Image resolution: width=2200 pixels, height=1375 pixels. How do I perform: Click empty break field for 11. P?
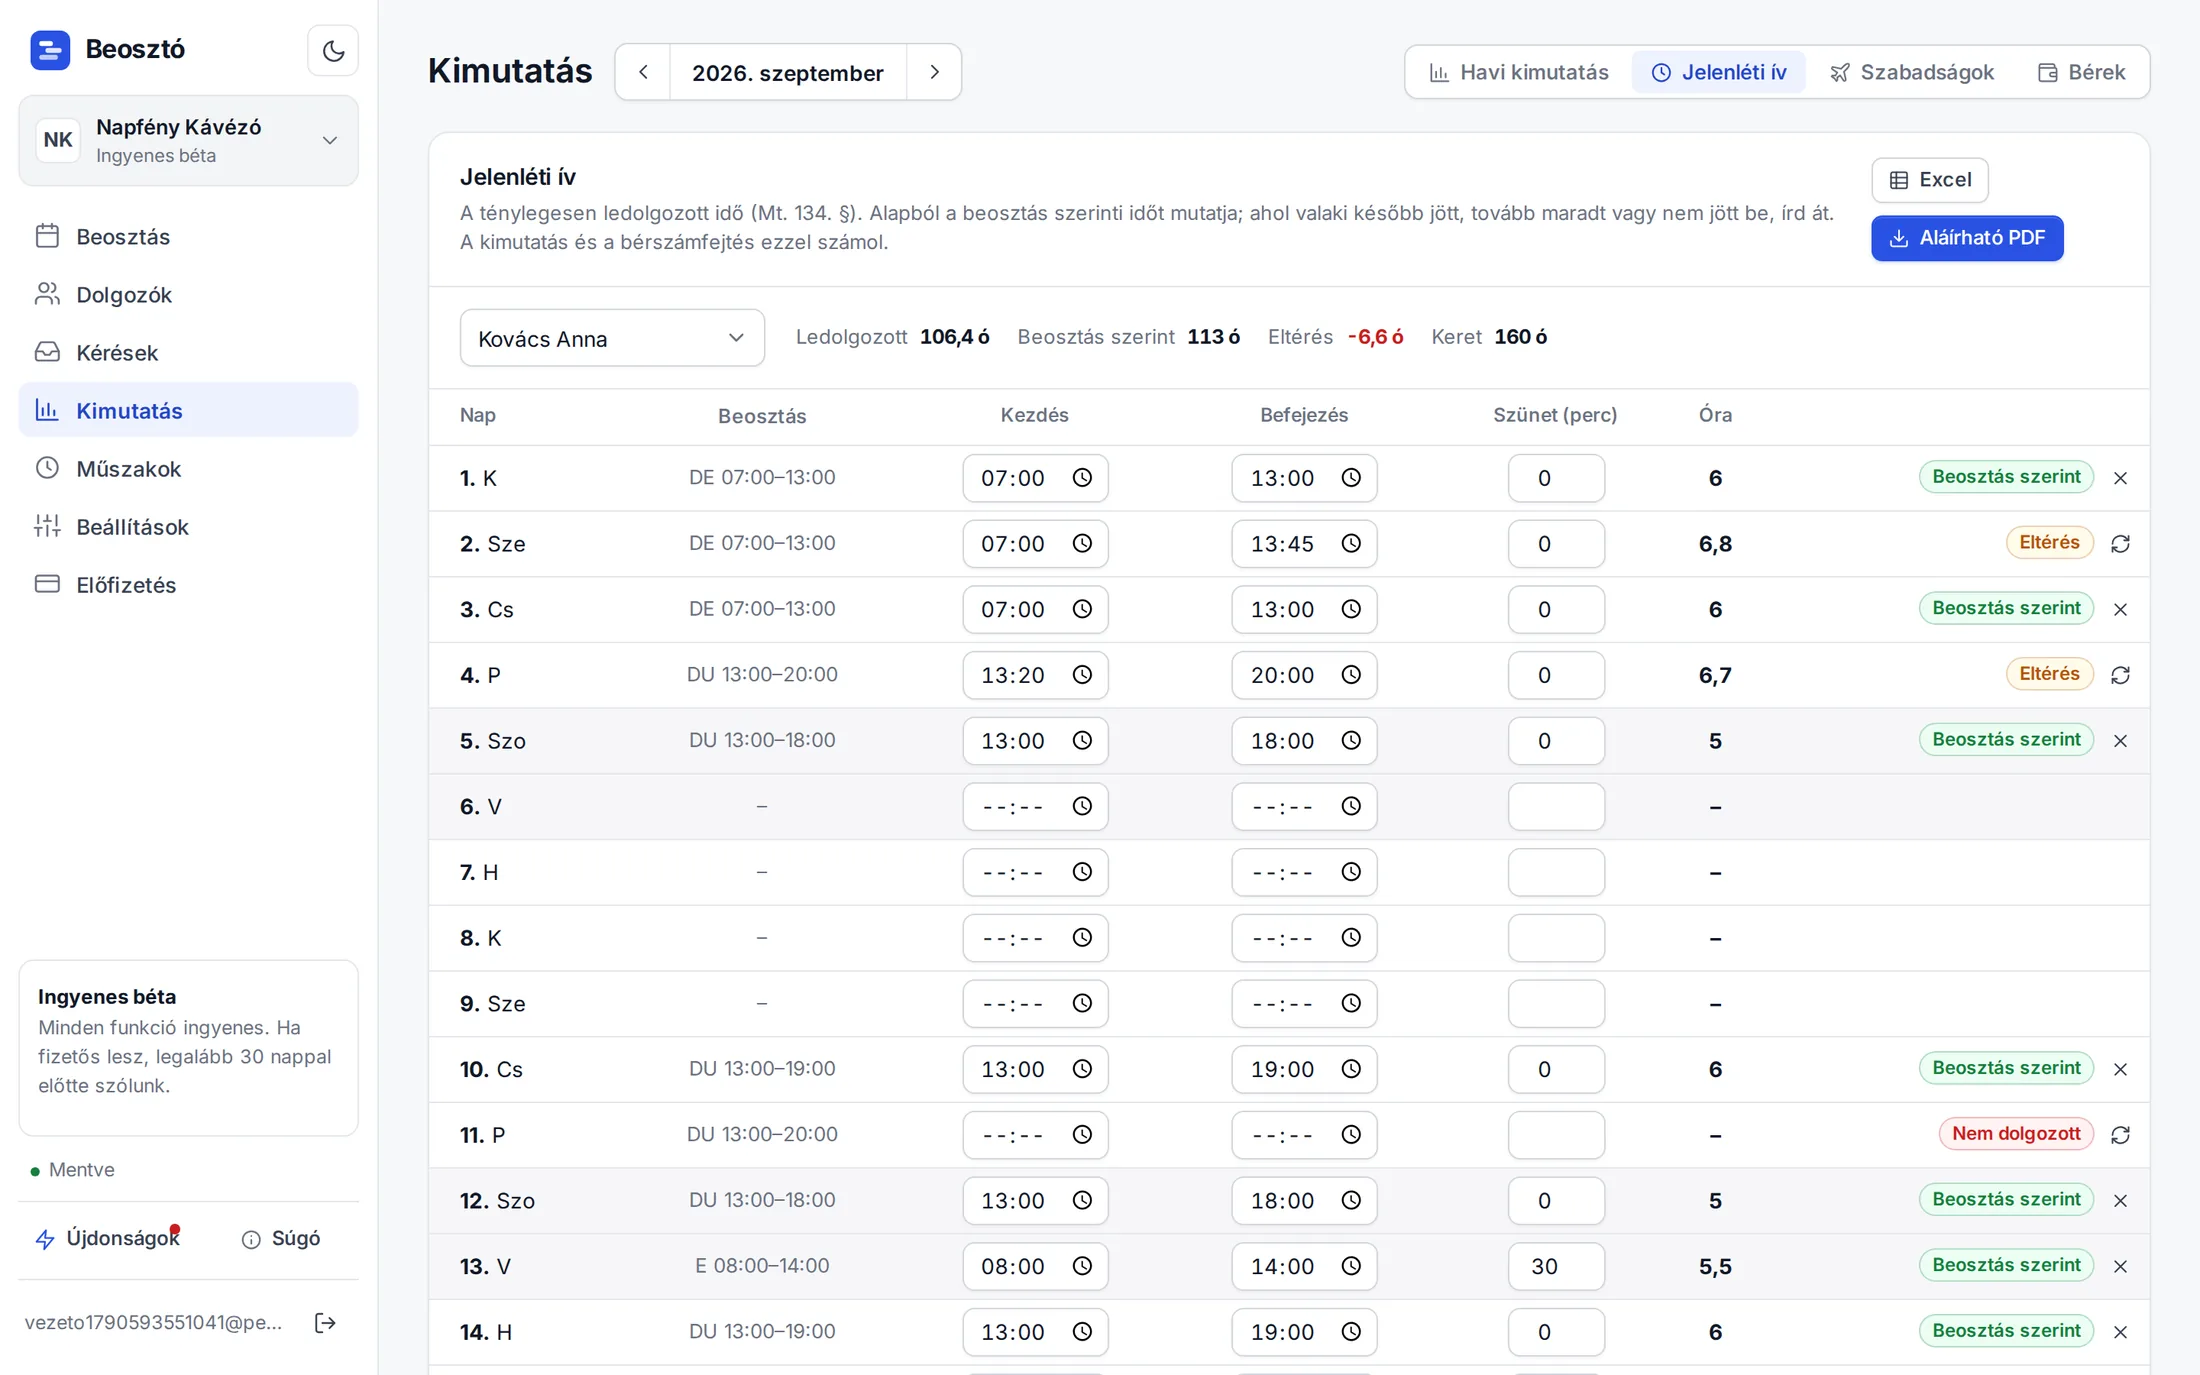1556,1135
